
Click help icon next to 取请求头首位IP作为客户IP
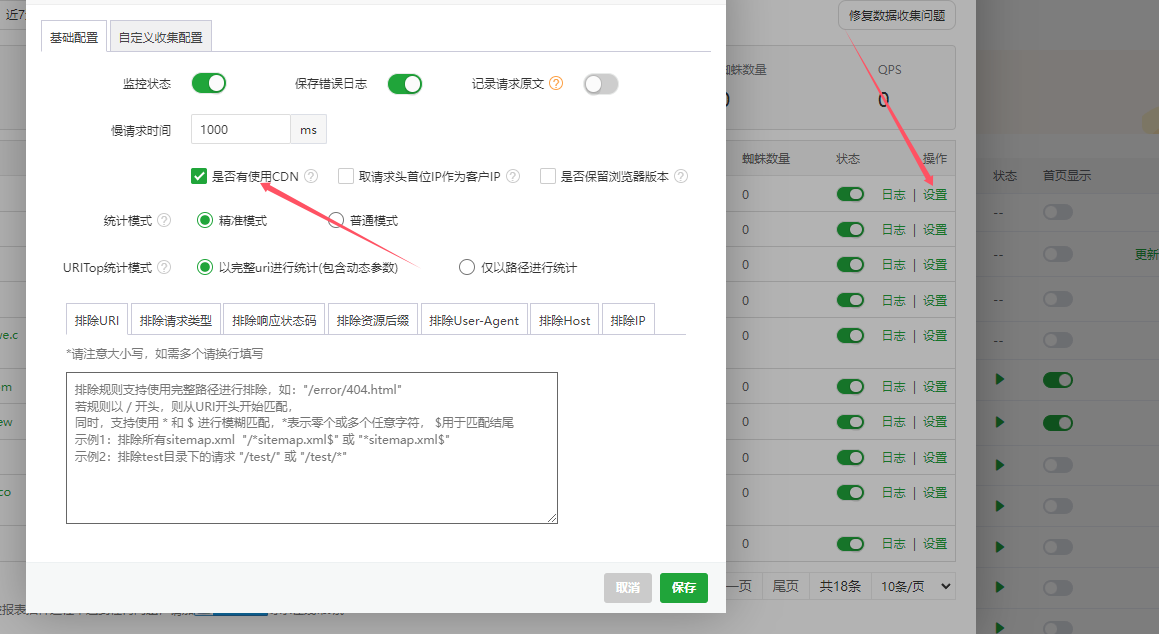coord(513,177)
